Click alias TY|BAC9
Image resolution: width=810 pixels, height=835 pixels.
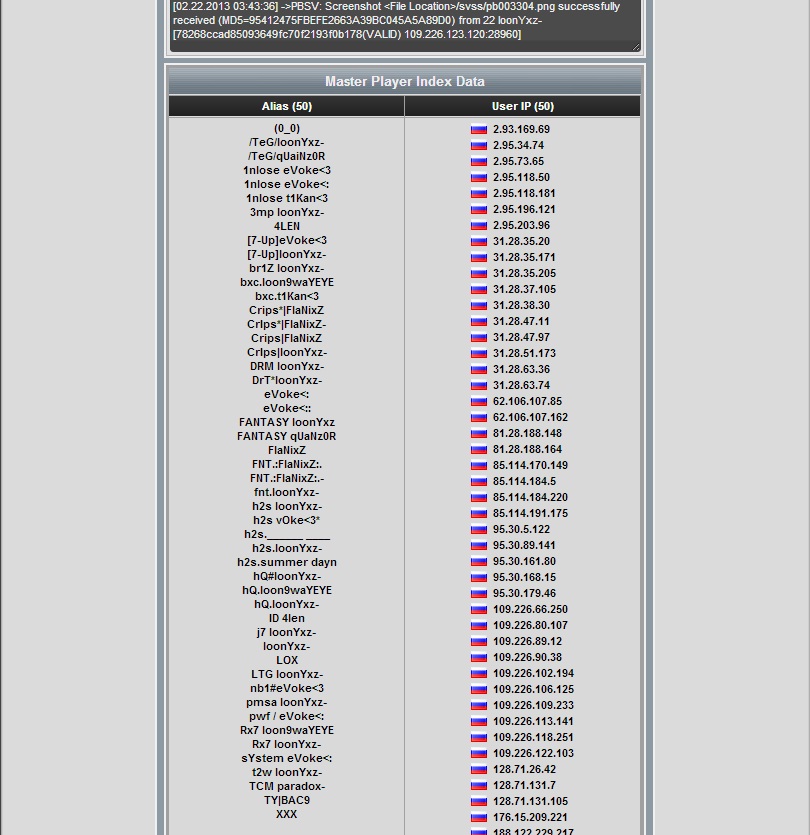(287, 800)
